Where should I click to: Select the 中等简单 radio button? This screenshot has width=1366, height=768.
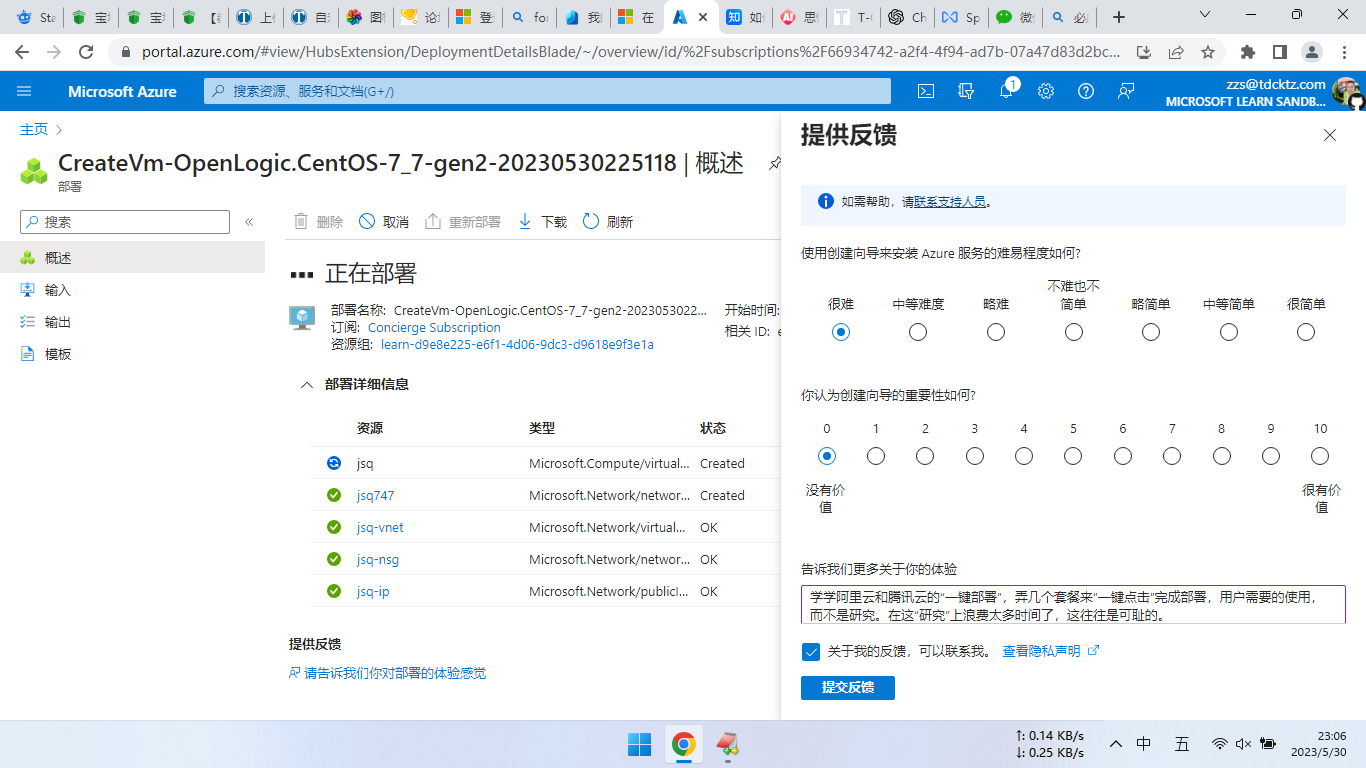(1229, 332)
